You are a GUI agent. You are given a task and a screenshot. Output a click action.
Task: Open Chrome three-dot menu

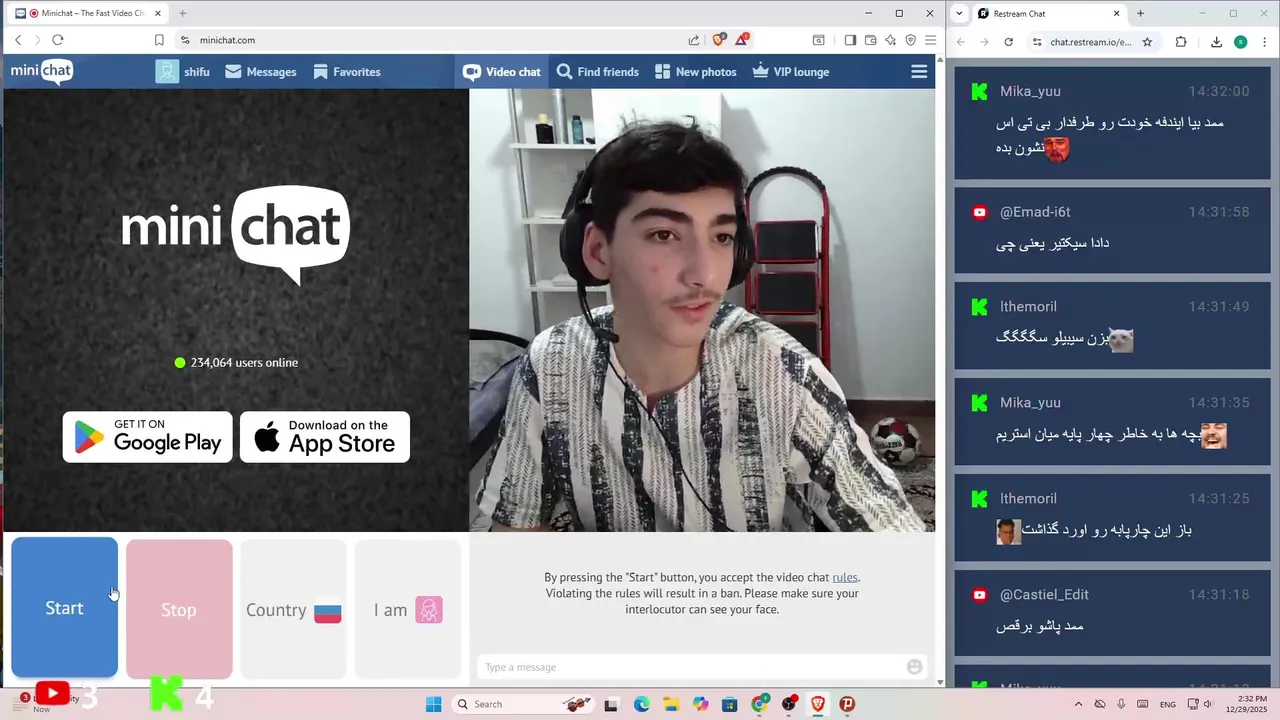coord(1265,42)
